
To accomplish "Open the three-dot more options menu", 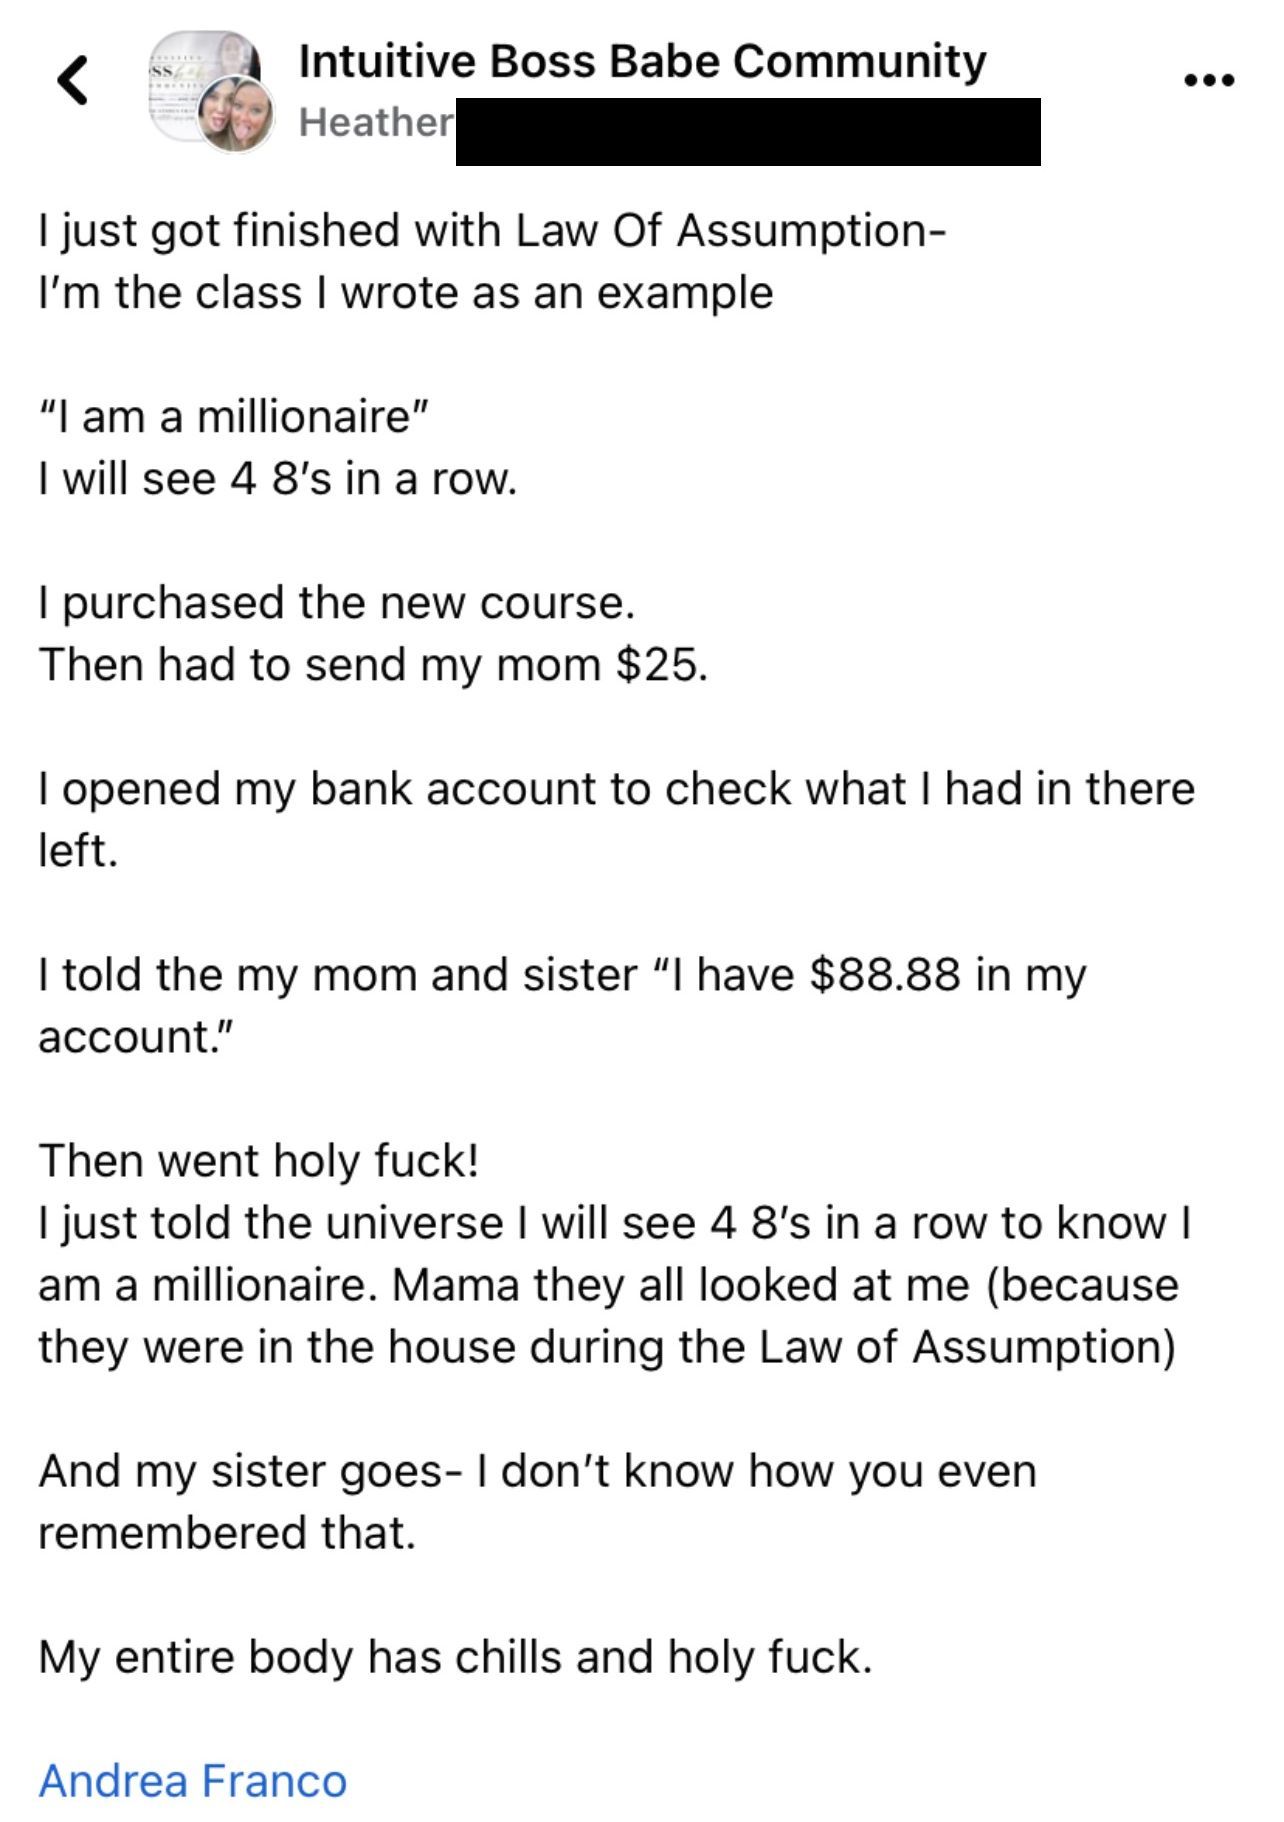I will tap(1209, 80).
